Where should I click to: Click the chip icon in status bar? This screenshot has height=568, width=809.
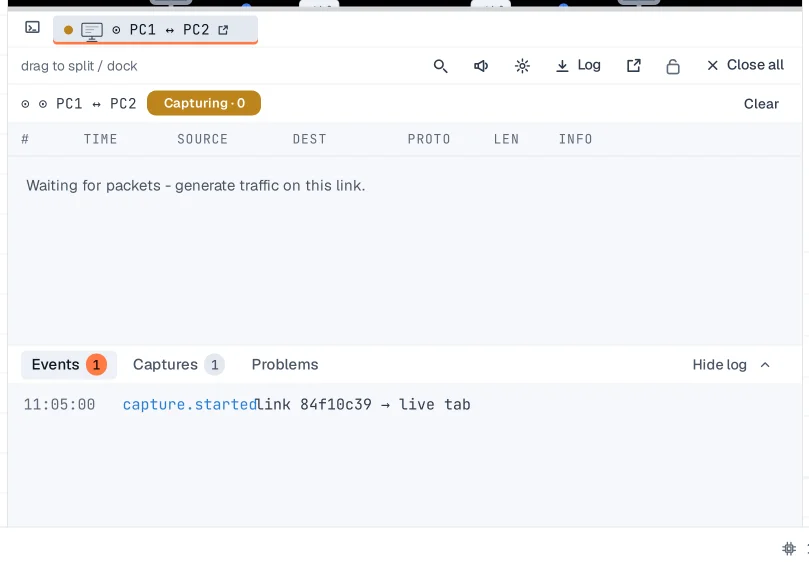pos(789,548)
